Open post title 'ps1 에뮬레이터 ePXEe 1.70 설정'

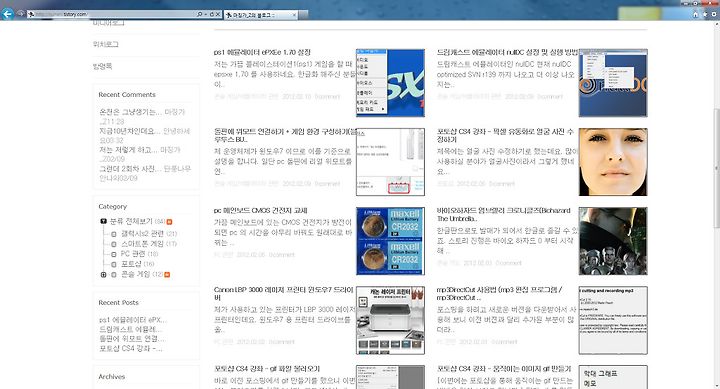click(x=262, y=52)
